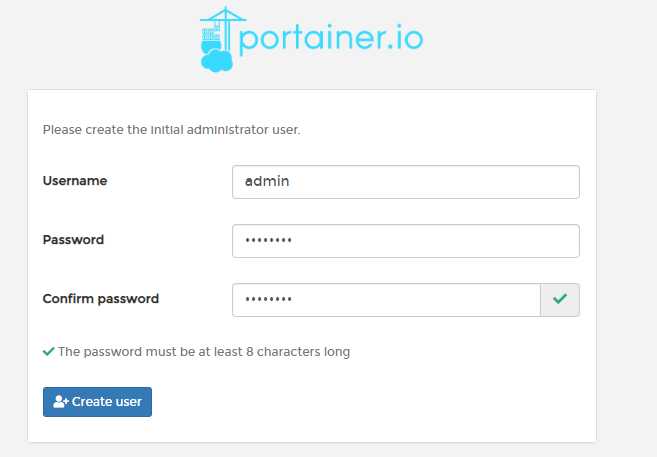The height and width of the screenshot is (457, 657).
Task: Click the initial administrator user instruction text
Action: (x=171, y=130)
